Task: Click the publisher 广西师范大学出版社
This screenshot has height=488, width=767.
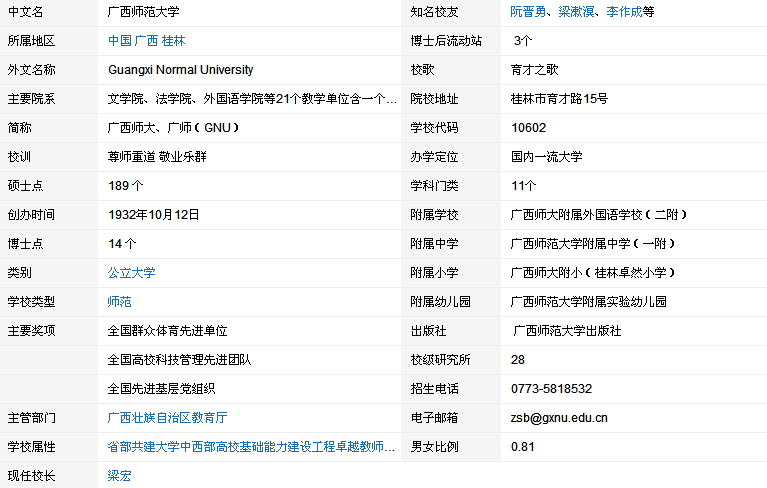Action: (x=567, y=331)
